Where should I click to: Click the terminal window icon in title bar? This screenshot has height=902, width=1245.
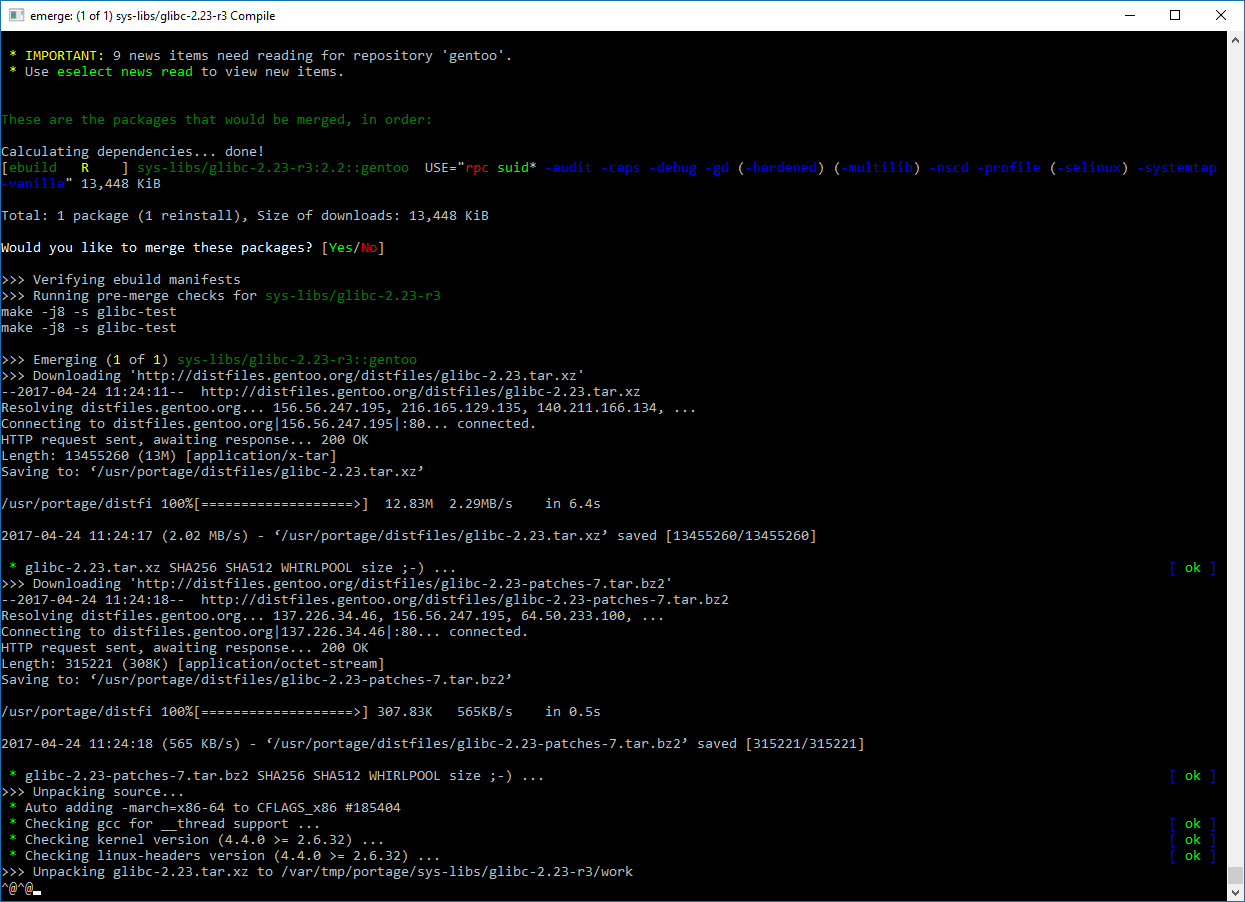[x=16, y=15]
